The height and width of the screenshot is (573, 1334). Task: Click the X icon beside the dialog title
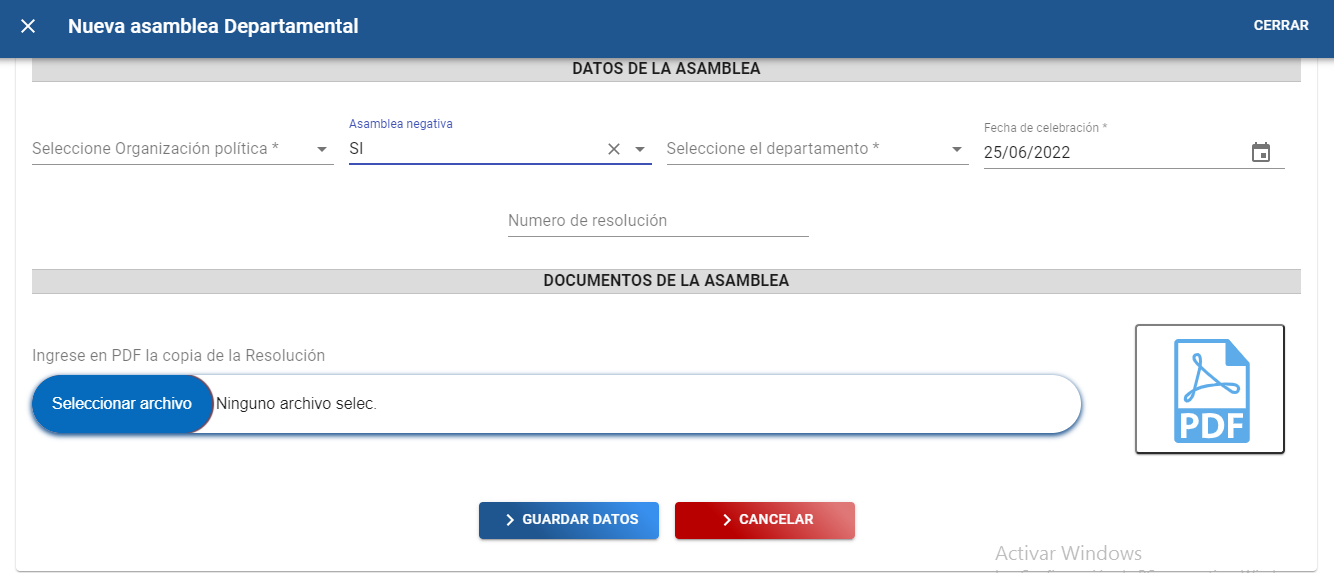pyautogui.click(x=28, y=27)
